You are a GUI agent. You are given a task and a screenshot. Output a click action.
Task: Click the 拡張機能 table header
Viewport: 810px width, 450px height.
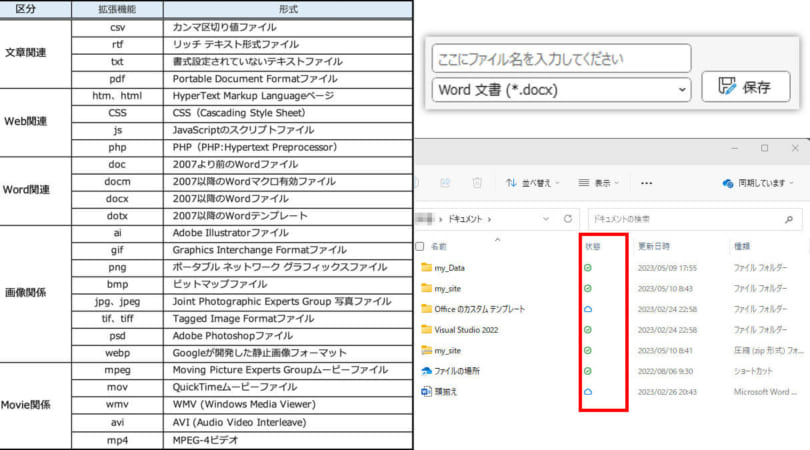coord(117,9)
